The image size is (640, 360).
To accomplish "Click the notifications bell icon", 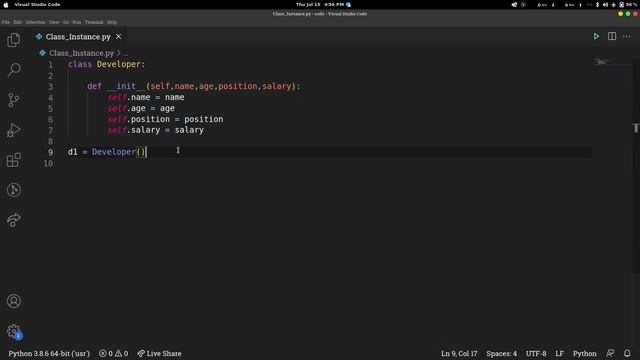I will [x=627, y=353].
